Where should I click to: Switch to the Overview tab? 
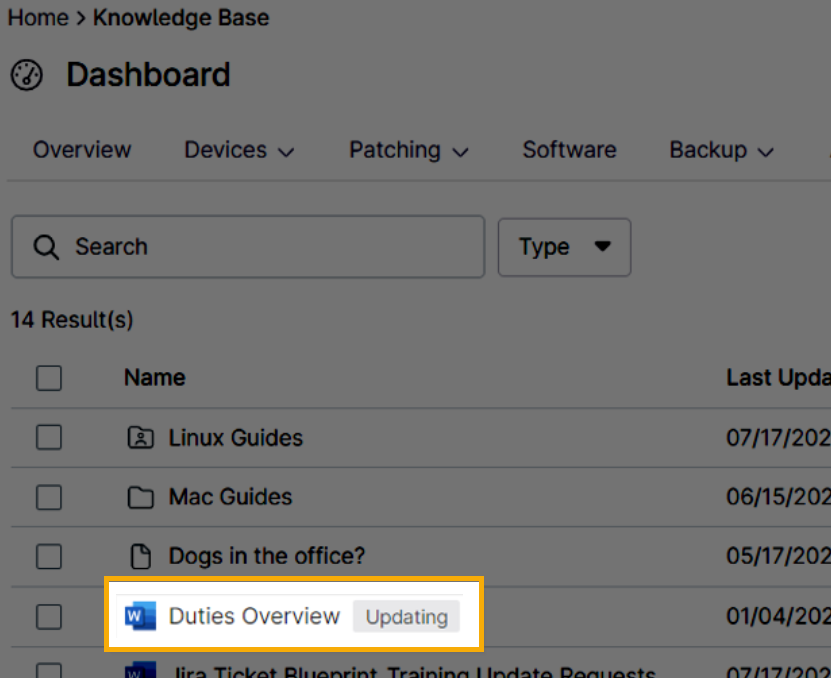(x=82, y=150)
